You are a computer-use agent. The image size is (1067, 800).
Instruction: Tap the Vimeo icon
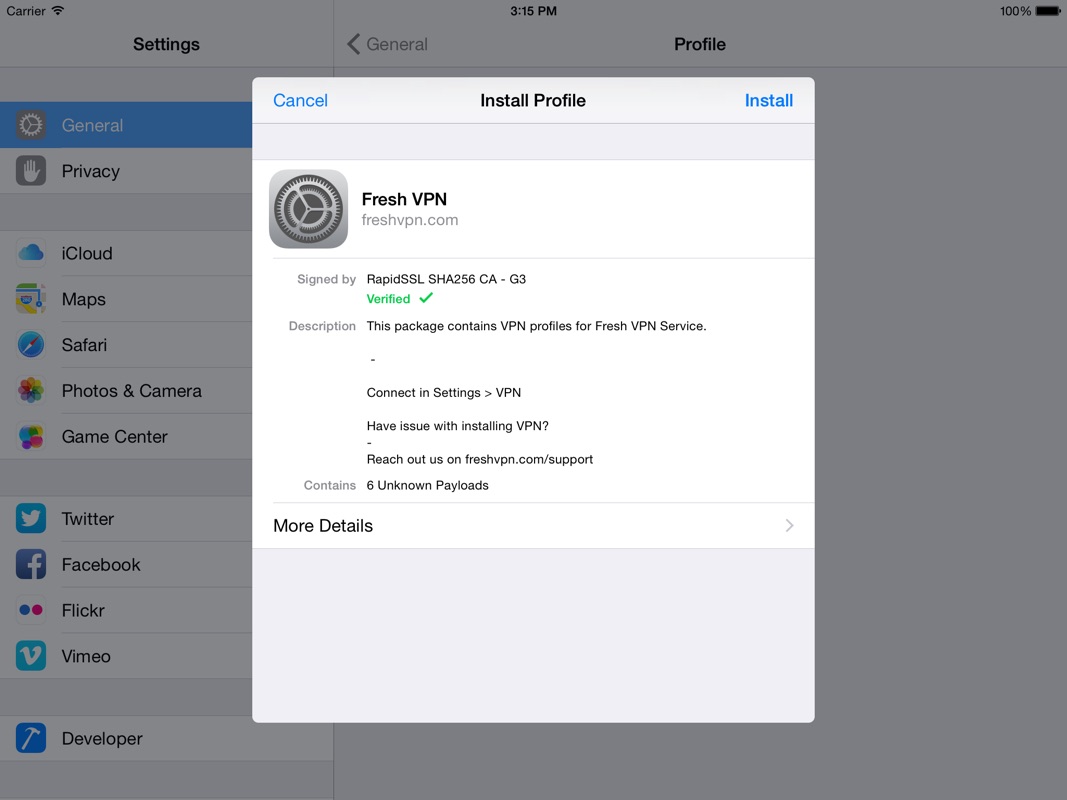31,656
